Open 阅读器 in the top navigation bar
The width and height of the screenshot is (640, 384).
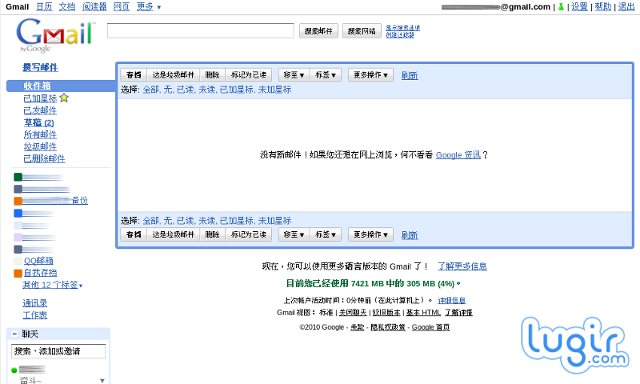(94, 7)
